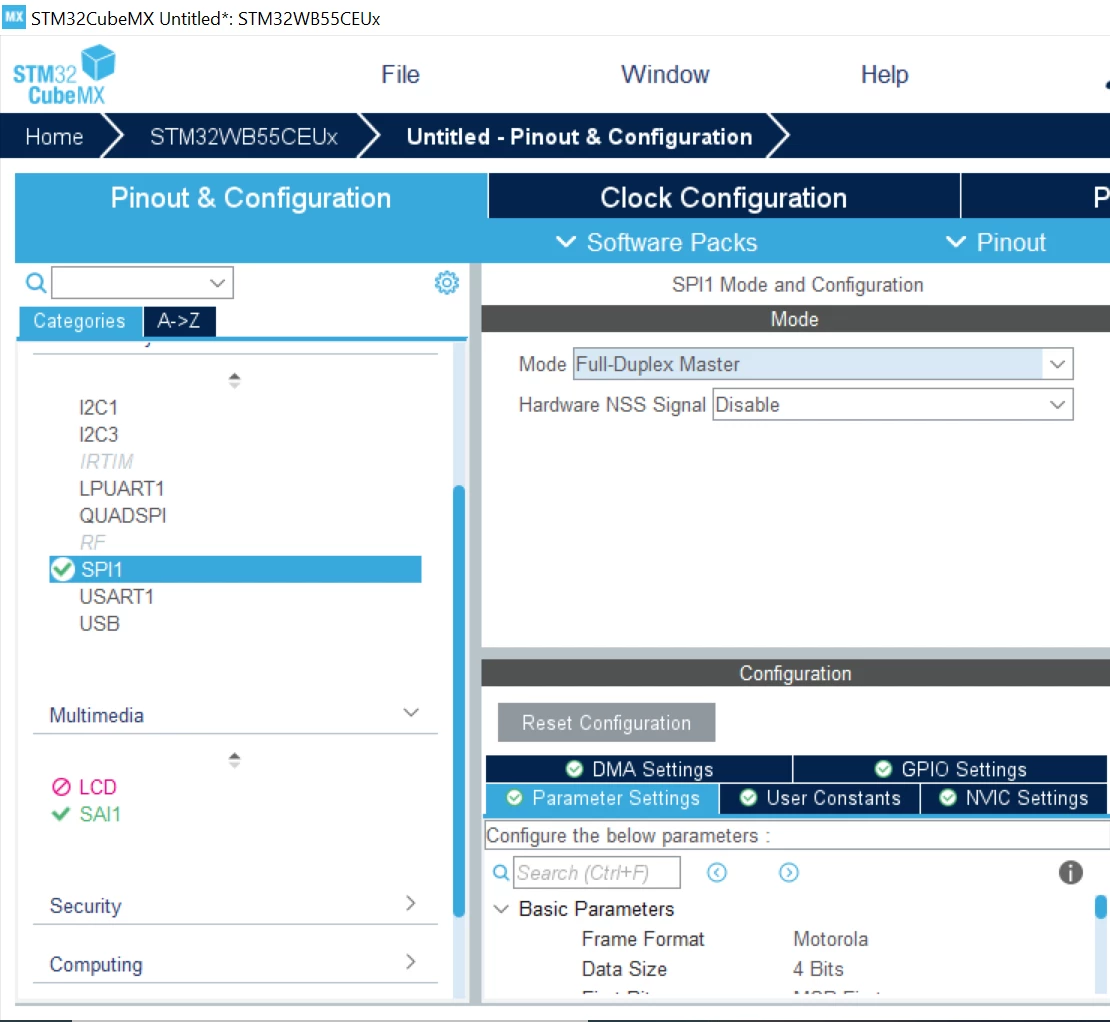Click the info icon in Parameter Settings
Image resolution: width=1110 pixels, height=1022 pixels.
[x=1070, y=872]
